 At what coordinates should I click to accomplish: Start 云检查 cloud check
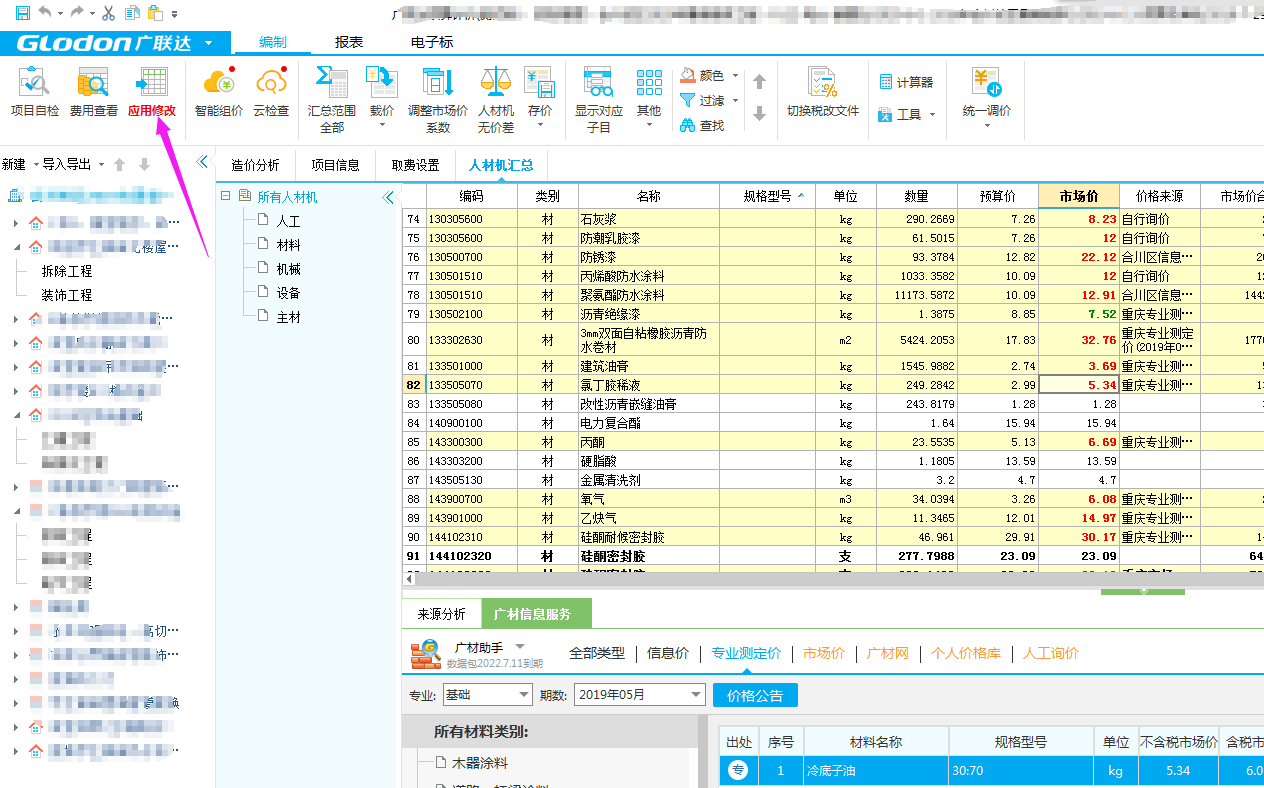(x=271, y=94)
